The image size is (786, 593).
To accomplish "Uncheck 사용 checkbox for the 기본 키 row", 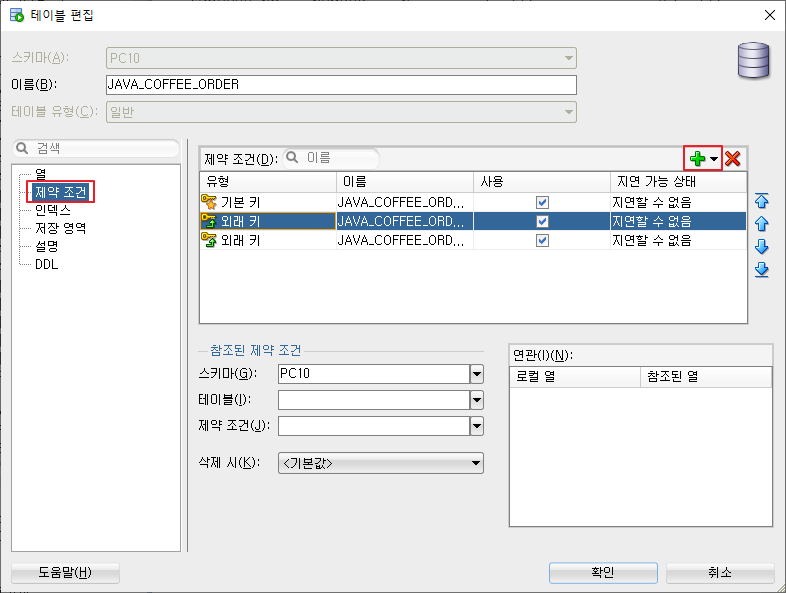I will click(x=542, y=203).
